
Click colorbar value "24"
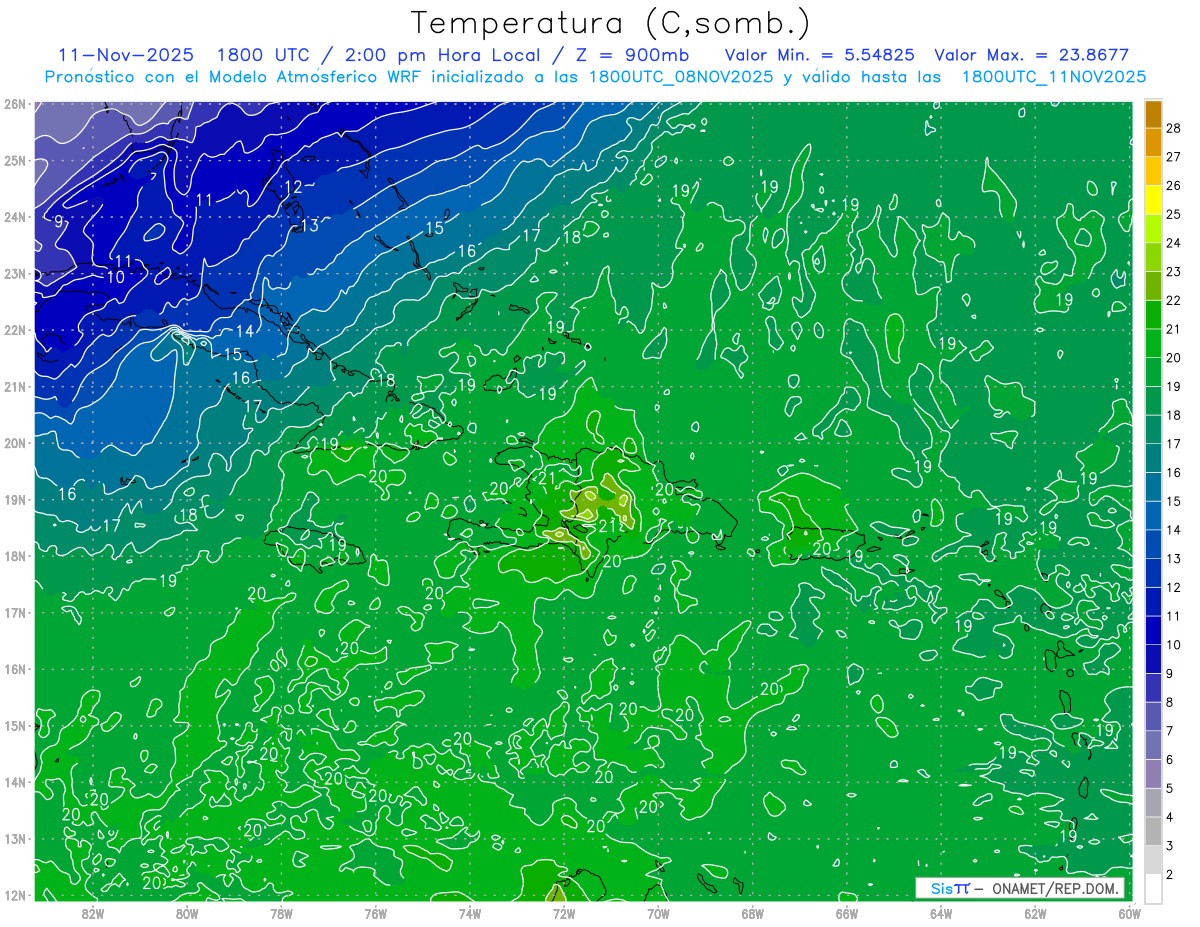tap(1173, 243)
